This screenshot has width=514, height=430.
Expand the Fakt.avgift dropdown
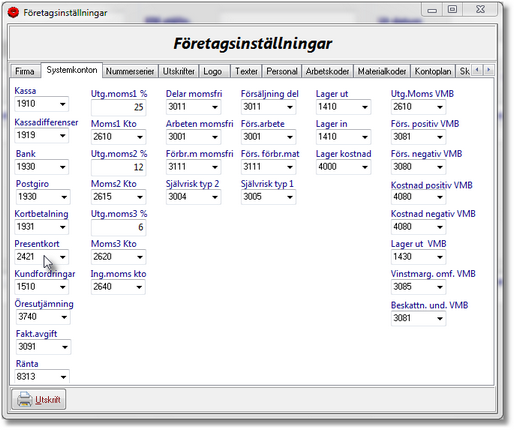[65, 347]
